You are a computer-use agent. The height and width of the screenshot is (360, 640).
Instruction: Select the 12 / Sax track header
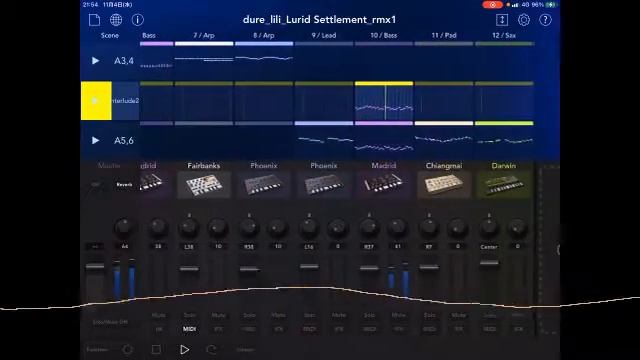(504, 36)
